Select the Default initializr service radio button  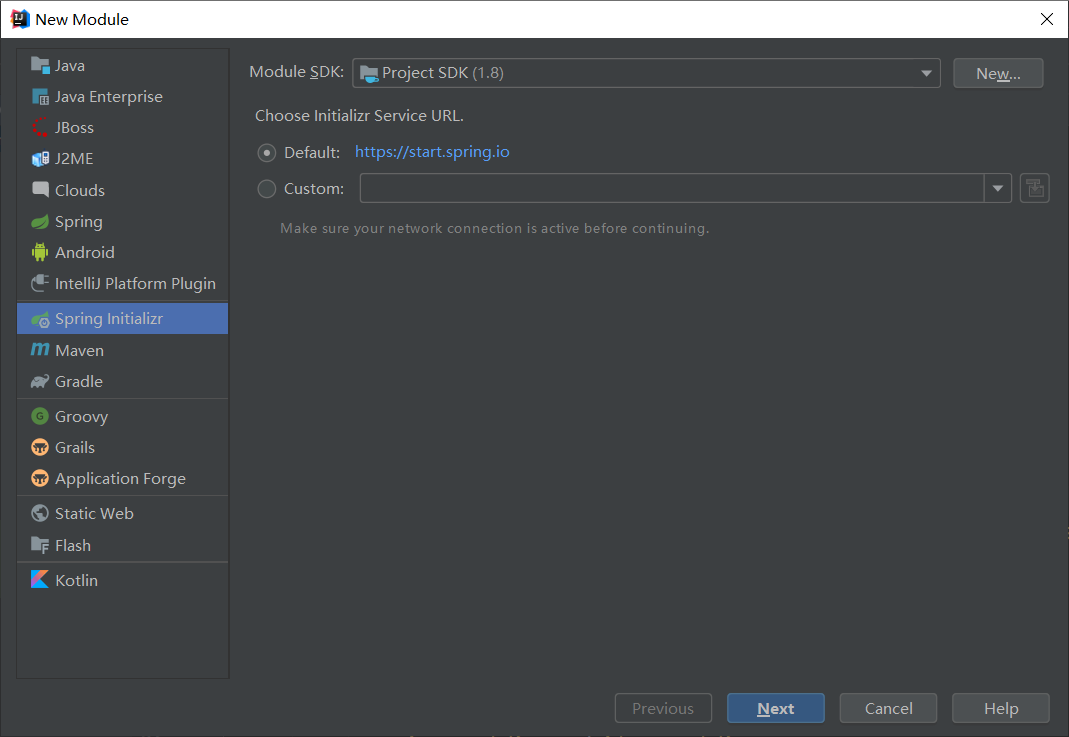coord(266,152)
